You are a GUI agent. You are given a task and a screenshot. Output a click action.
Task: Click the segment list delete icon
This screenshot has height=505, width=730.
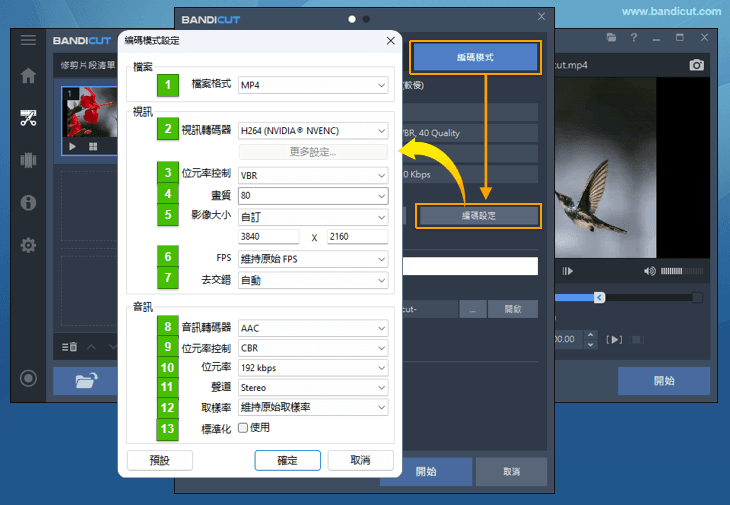[70, 347]
